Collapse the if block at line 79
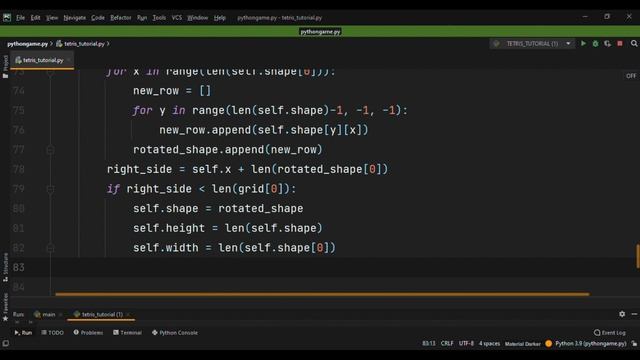This screenshot has width=640, height=360. tap(50, 189)
